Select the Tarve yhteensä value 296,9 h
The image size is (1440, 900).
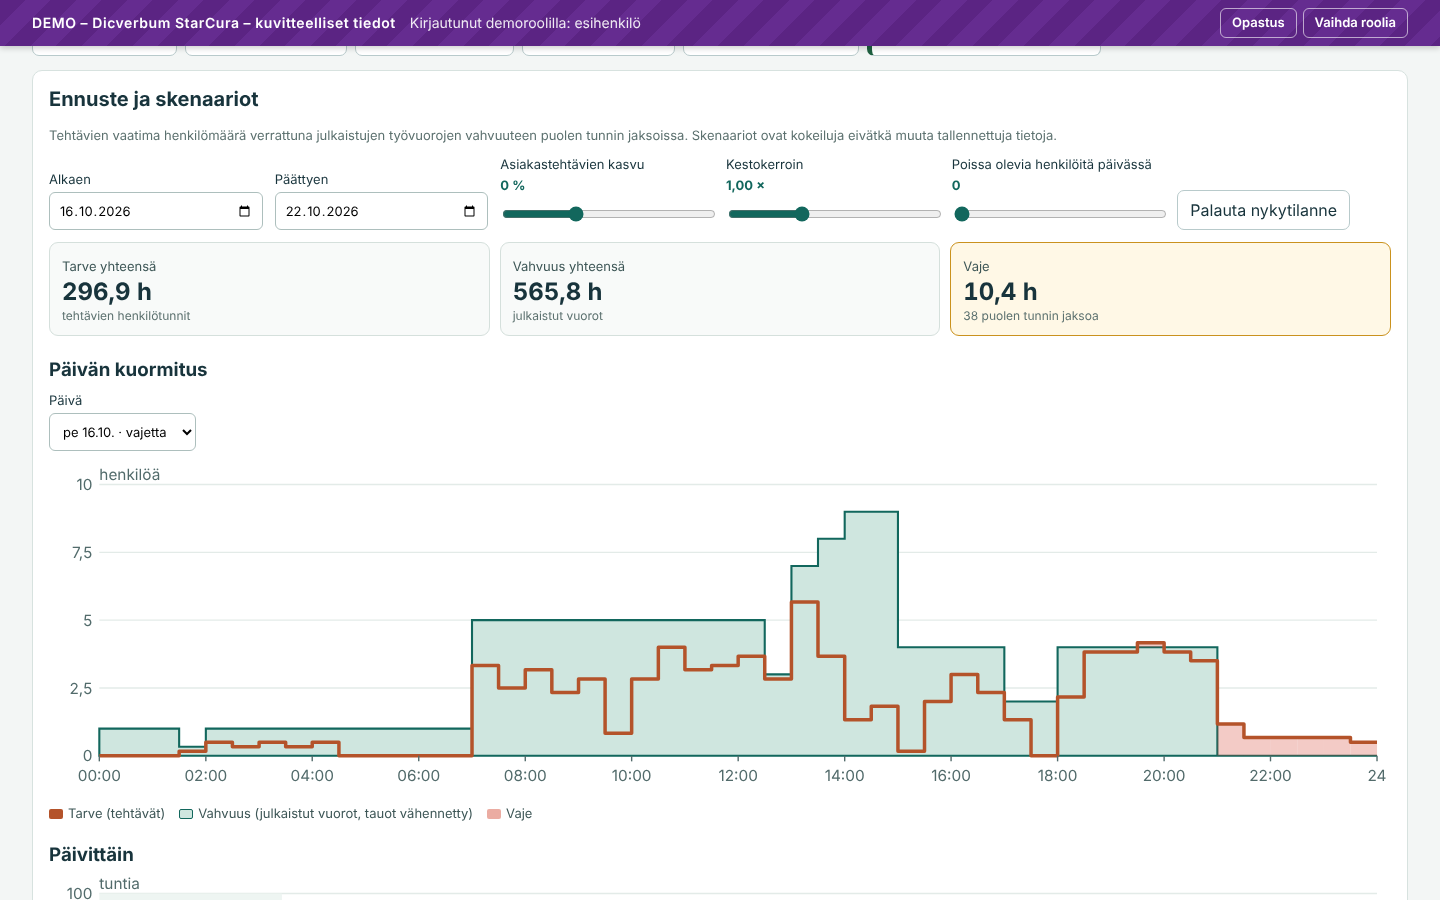(107, 292)
